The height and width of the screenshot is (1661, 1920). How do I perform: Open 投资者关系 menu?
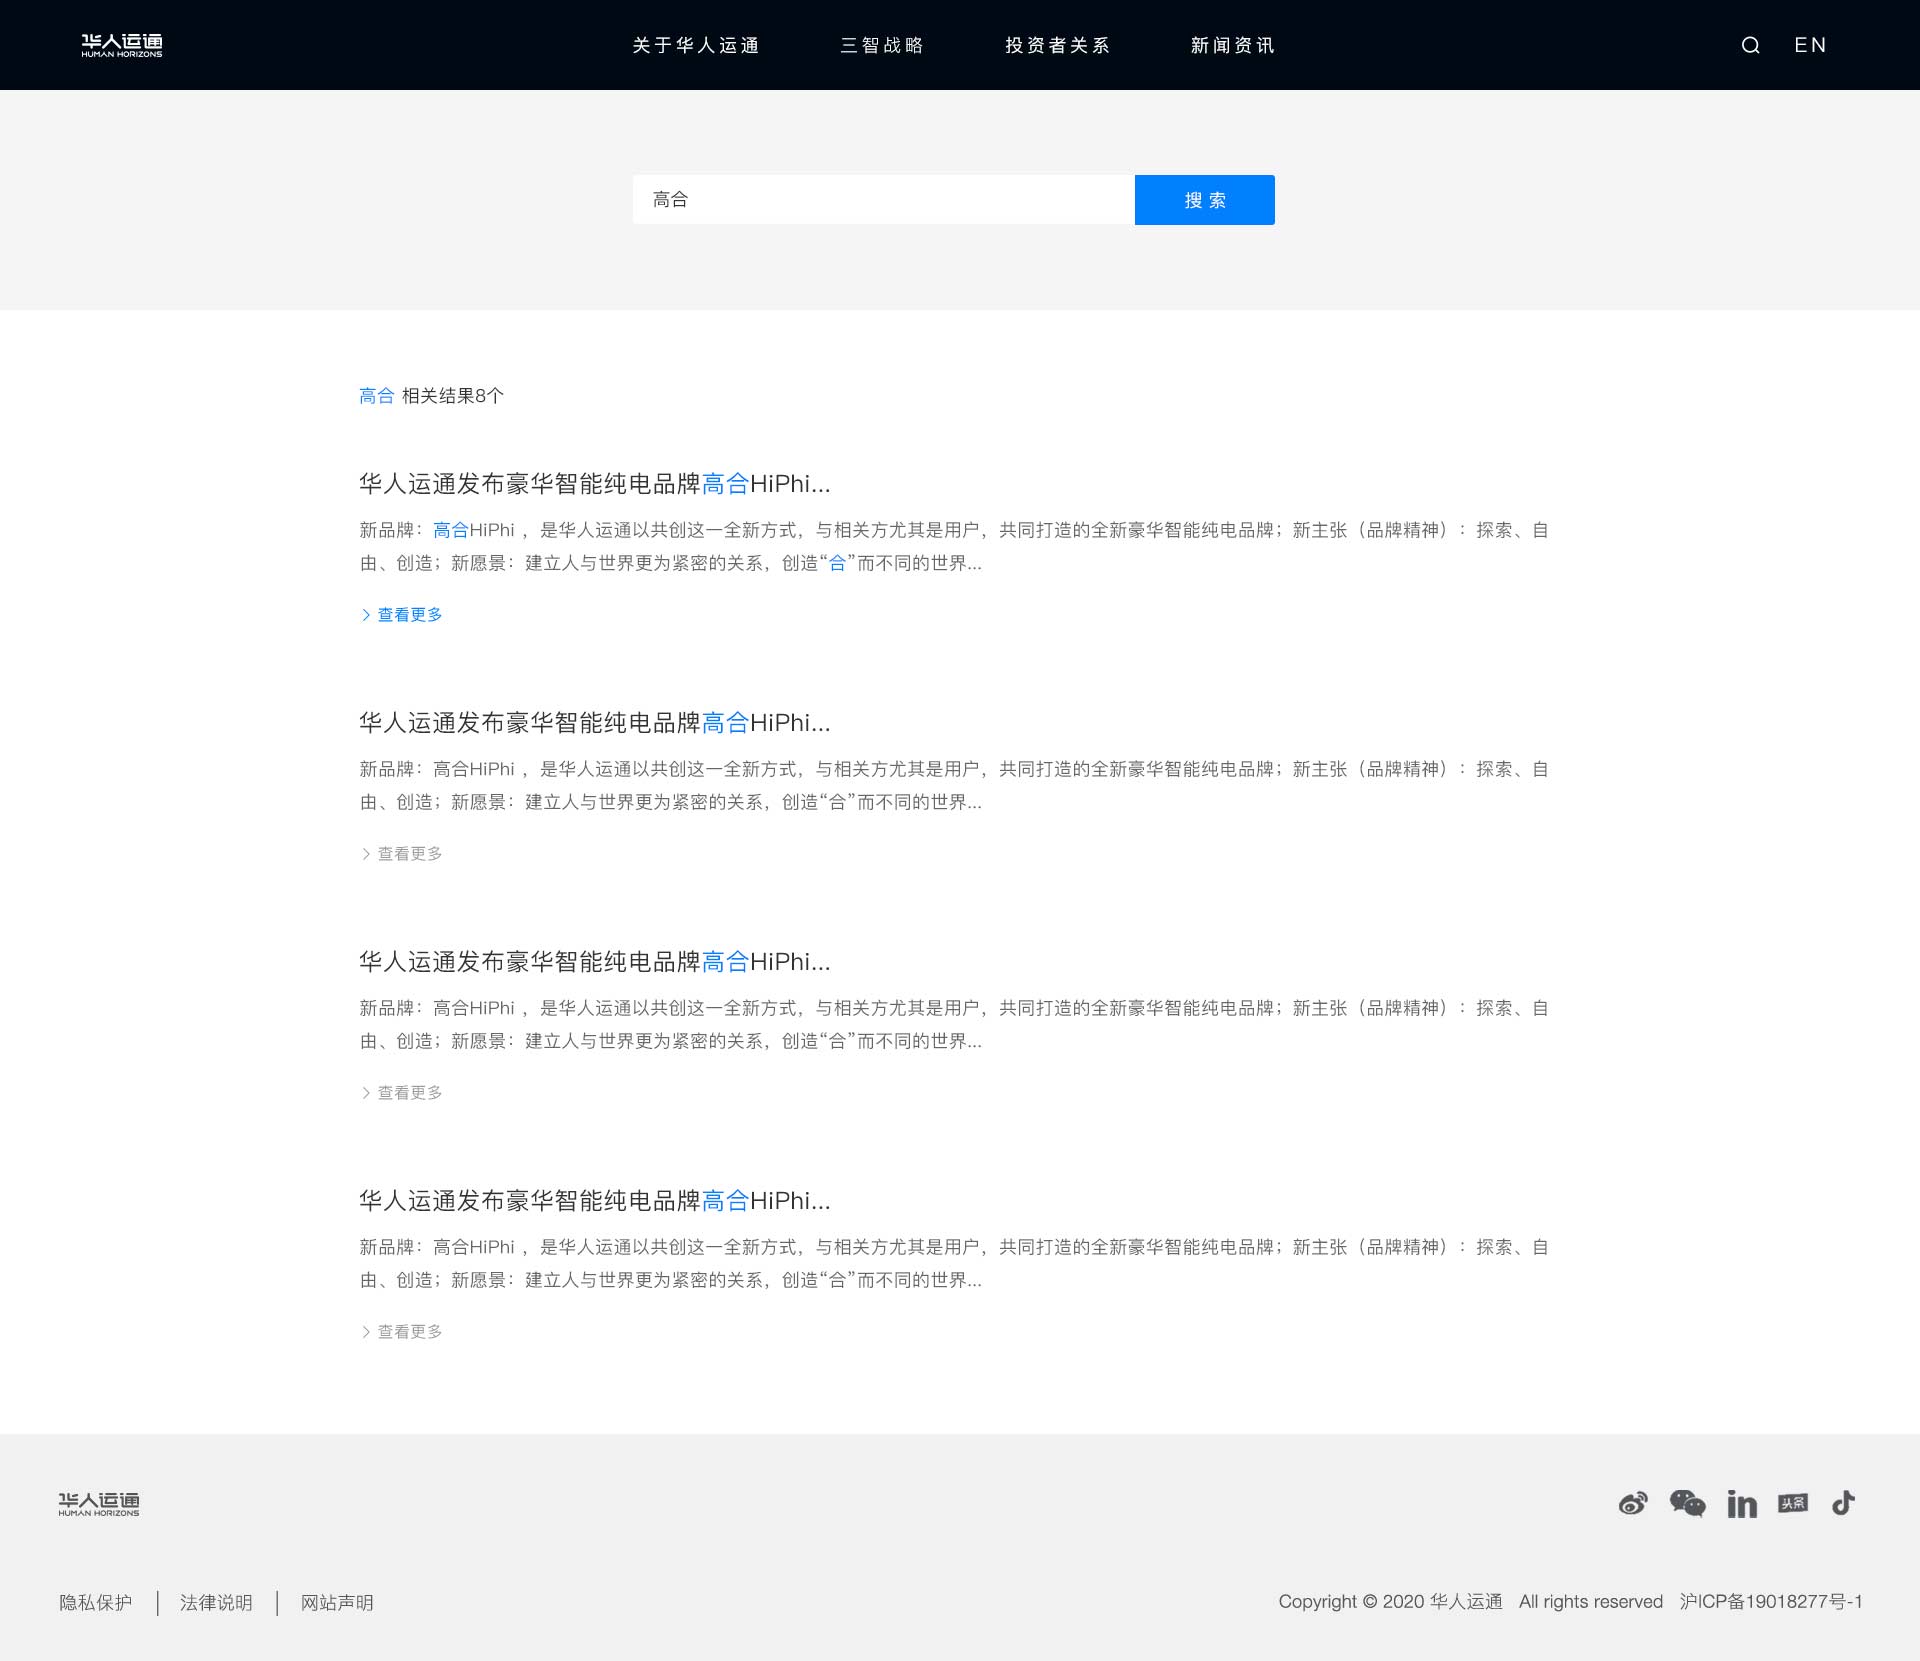click(1057, 45)
